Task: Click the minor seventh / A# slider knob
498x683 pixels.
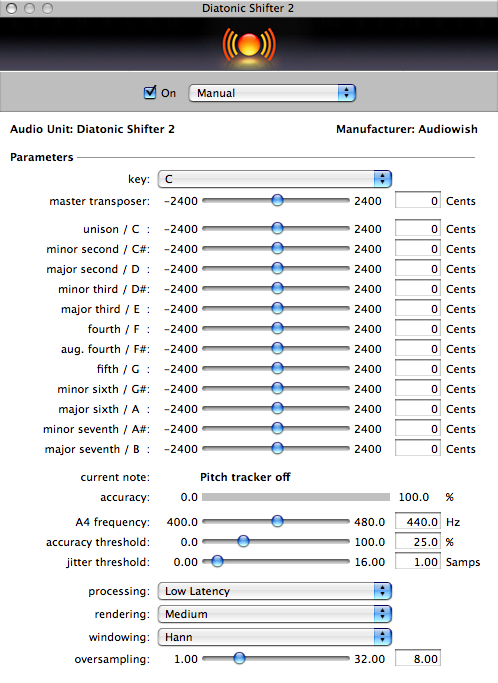Action: point(277,429)
